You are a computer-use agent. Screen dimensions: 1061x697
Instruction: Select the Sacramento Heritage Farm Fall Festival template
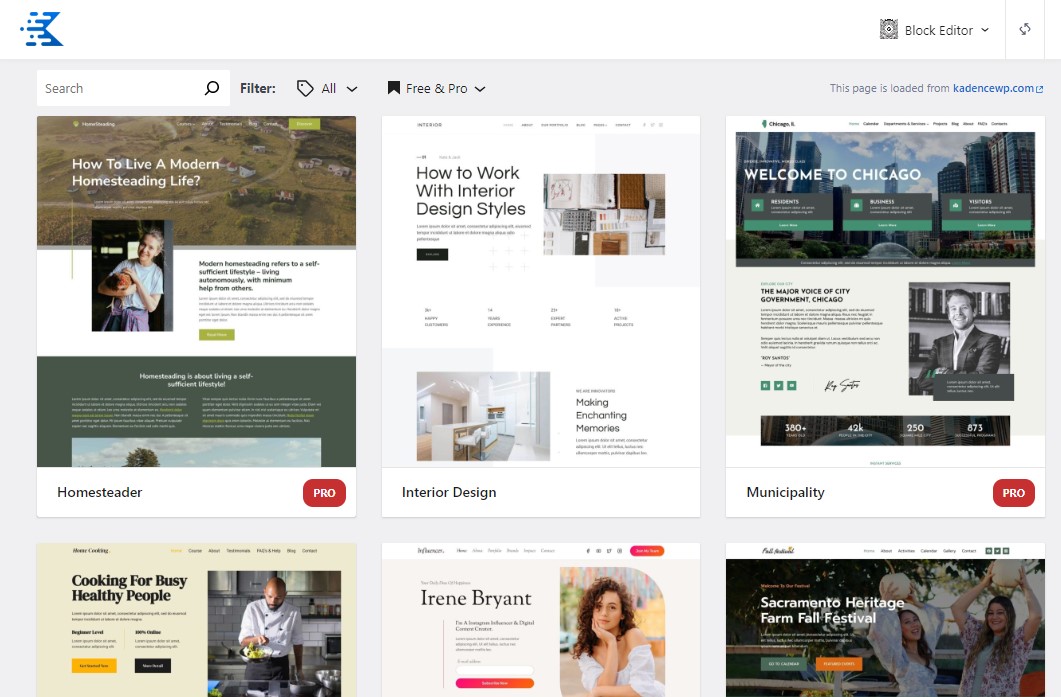point(885,620)
